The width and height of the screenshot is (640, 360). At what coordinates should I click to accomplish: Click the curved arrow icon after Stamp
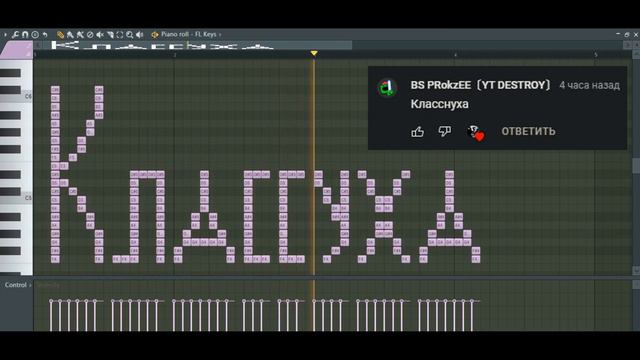45,35
